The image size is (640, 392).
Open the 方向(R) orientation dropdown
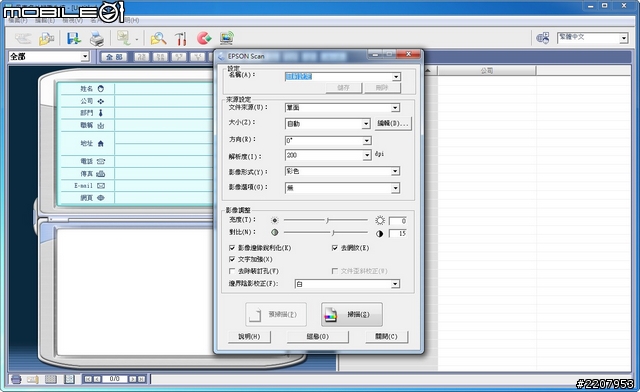click(367, 141)
